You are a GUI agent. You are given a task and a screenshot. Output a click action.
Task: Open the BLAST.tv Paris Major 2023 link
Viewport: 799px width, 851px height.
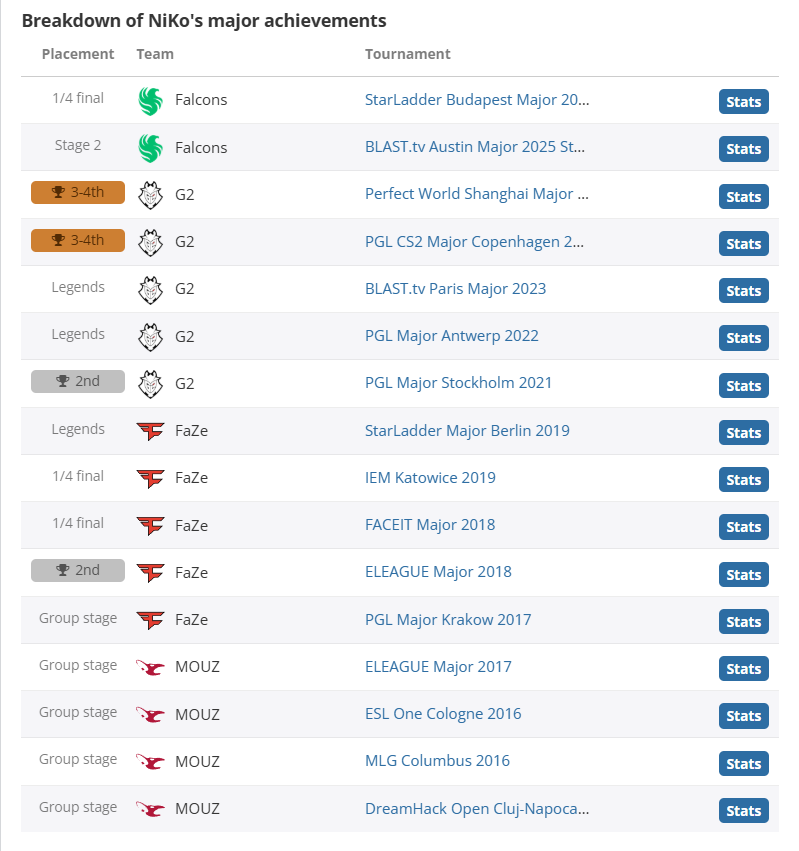(x=455, y=289)
